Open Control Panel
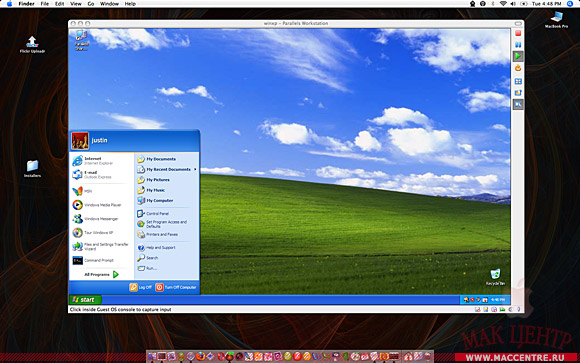The height and width of the screenshot is (363, 580). point(153,214)
